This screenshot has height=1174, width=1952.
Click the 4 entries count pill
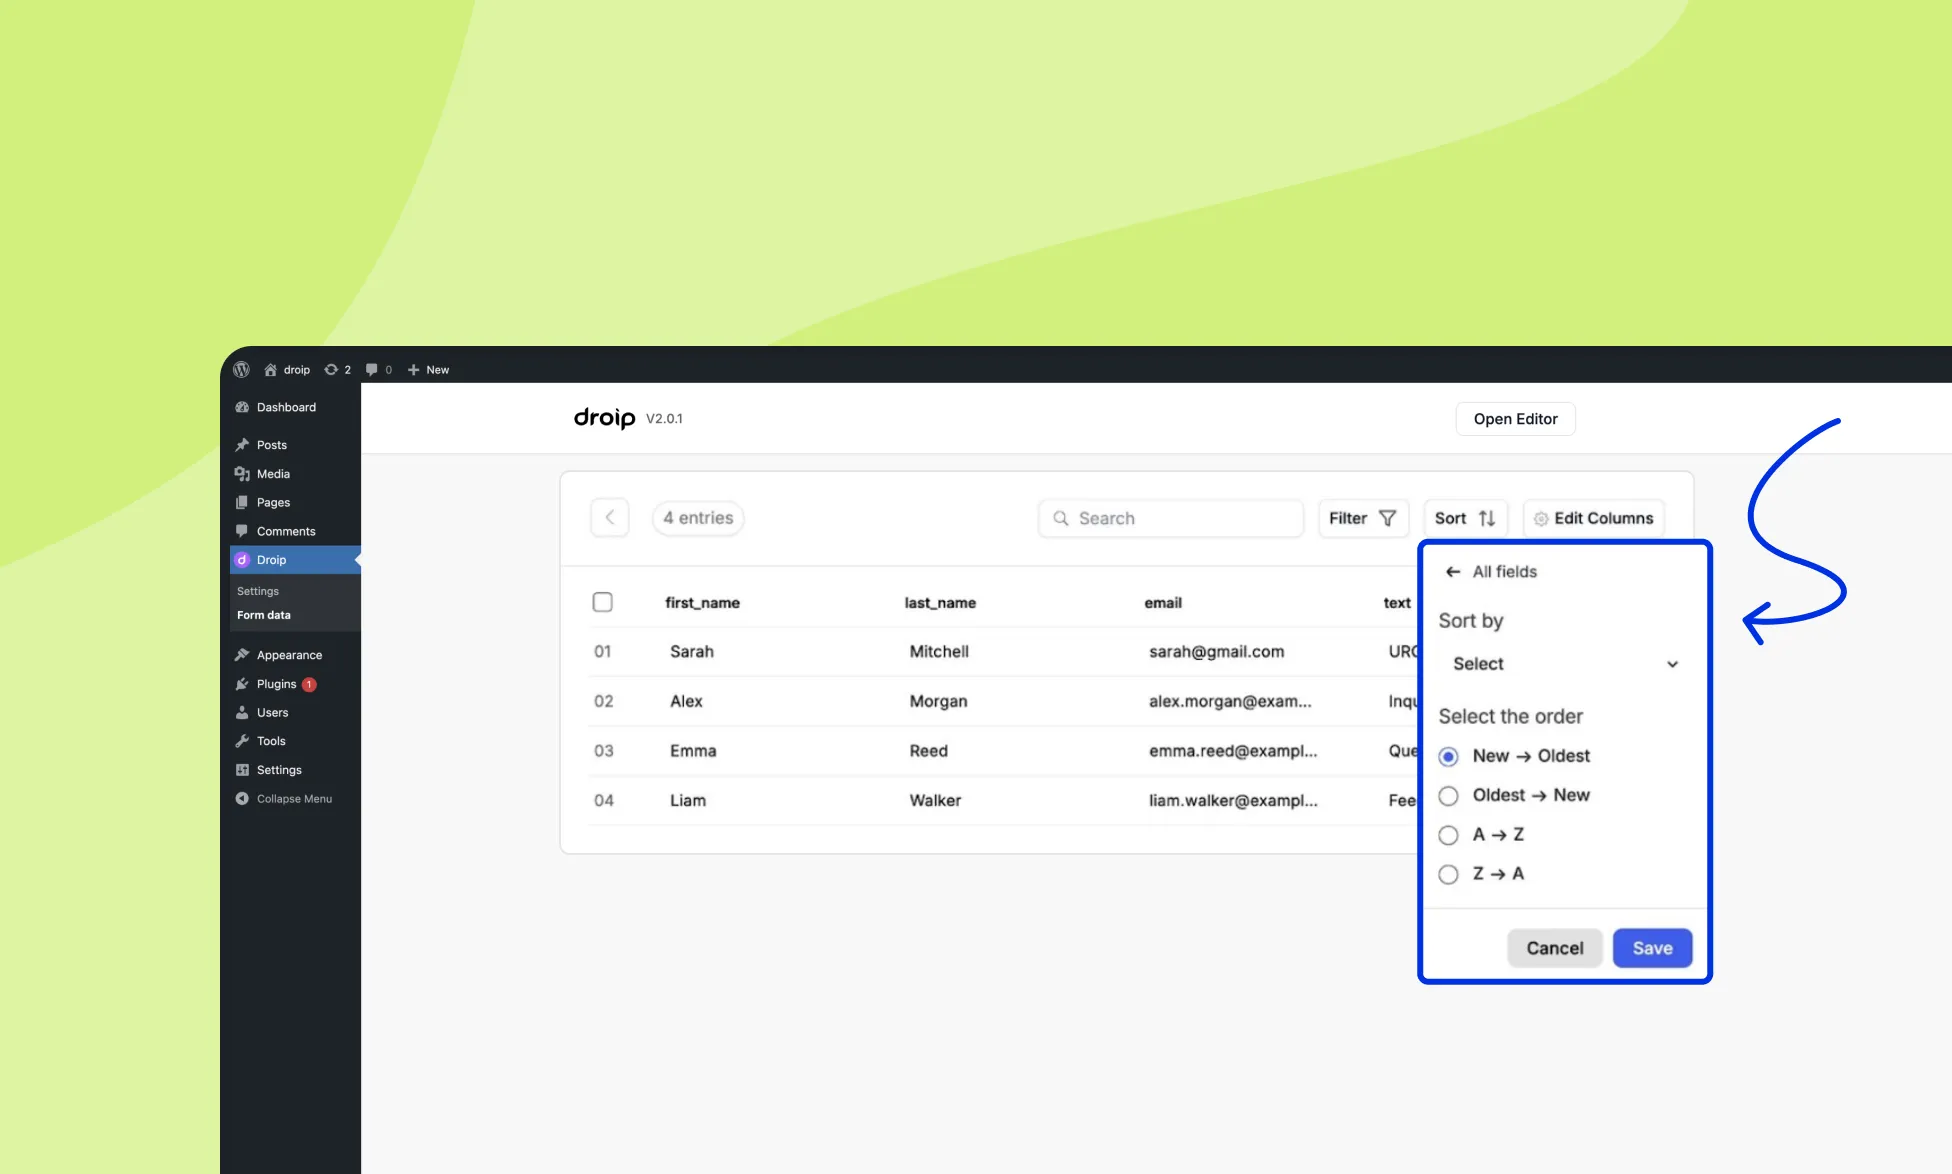pos(698,518)
